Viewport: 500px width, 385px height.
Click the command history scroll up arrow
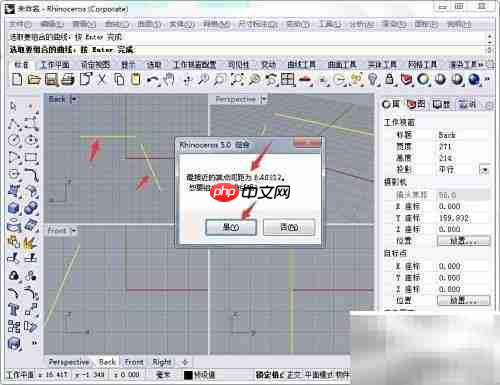pos(490,36)
